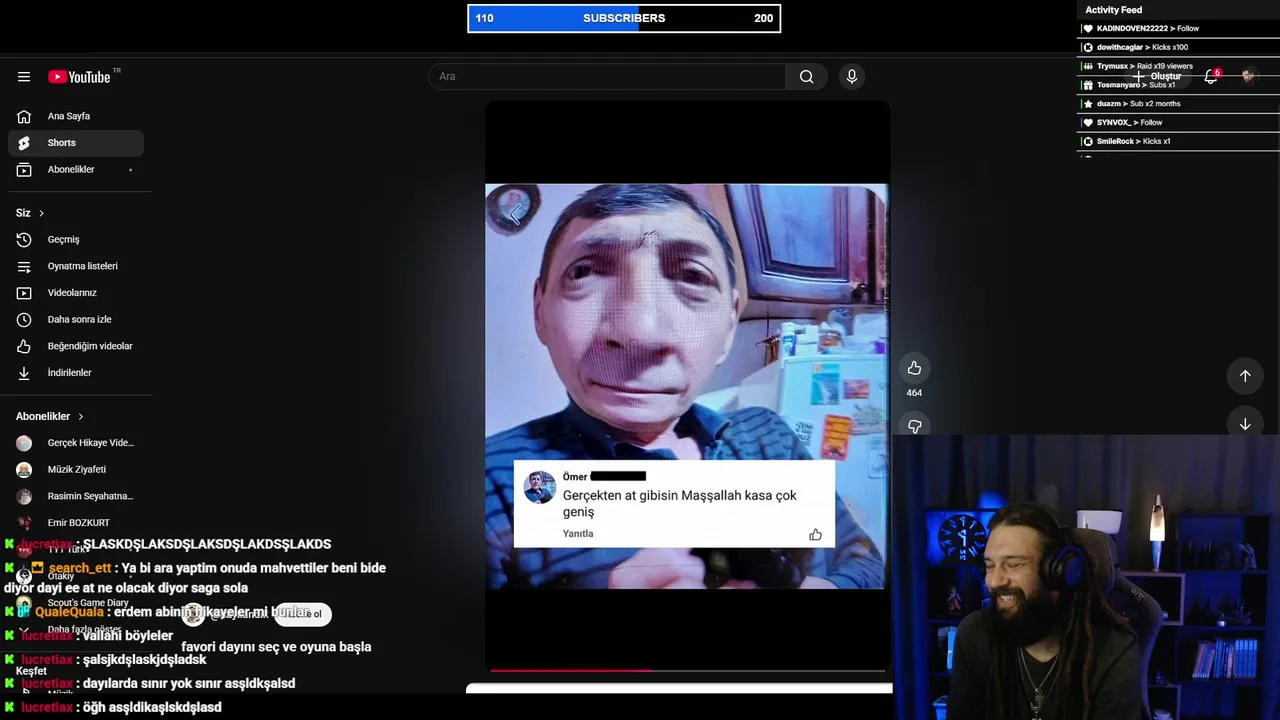Open Videolarınız page
This screenshot has width=1280, height=720.
pyautogui.click(x=76, y=293)
